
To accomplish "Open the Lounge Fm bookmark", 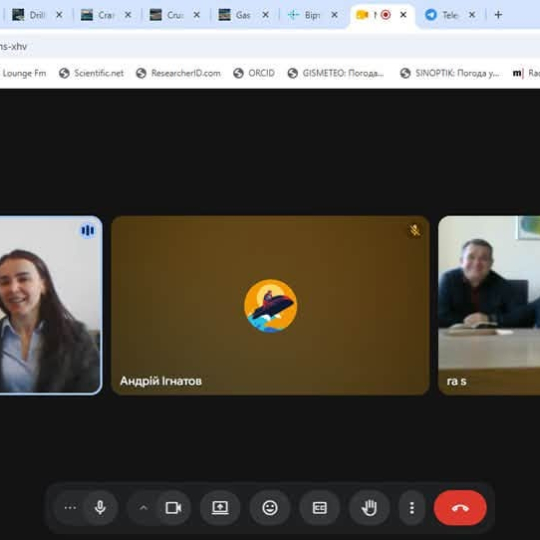I will (x=24, y=73).
